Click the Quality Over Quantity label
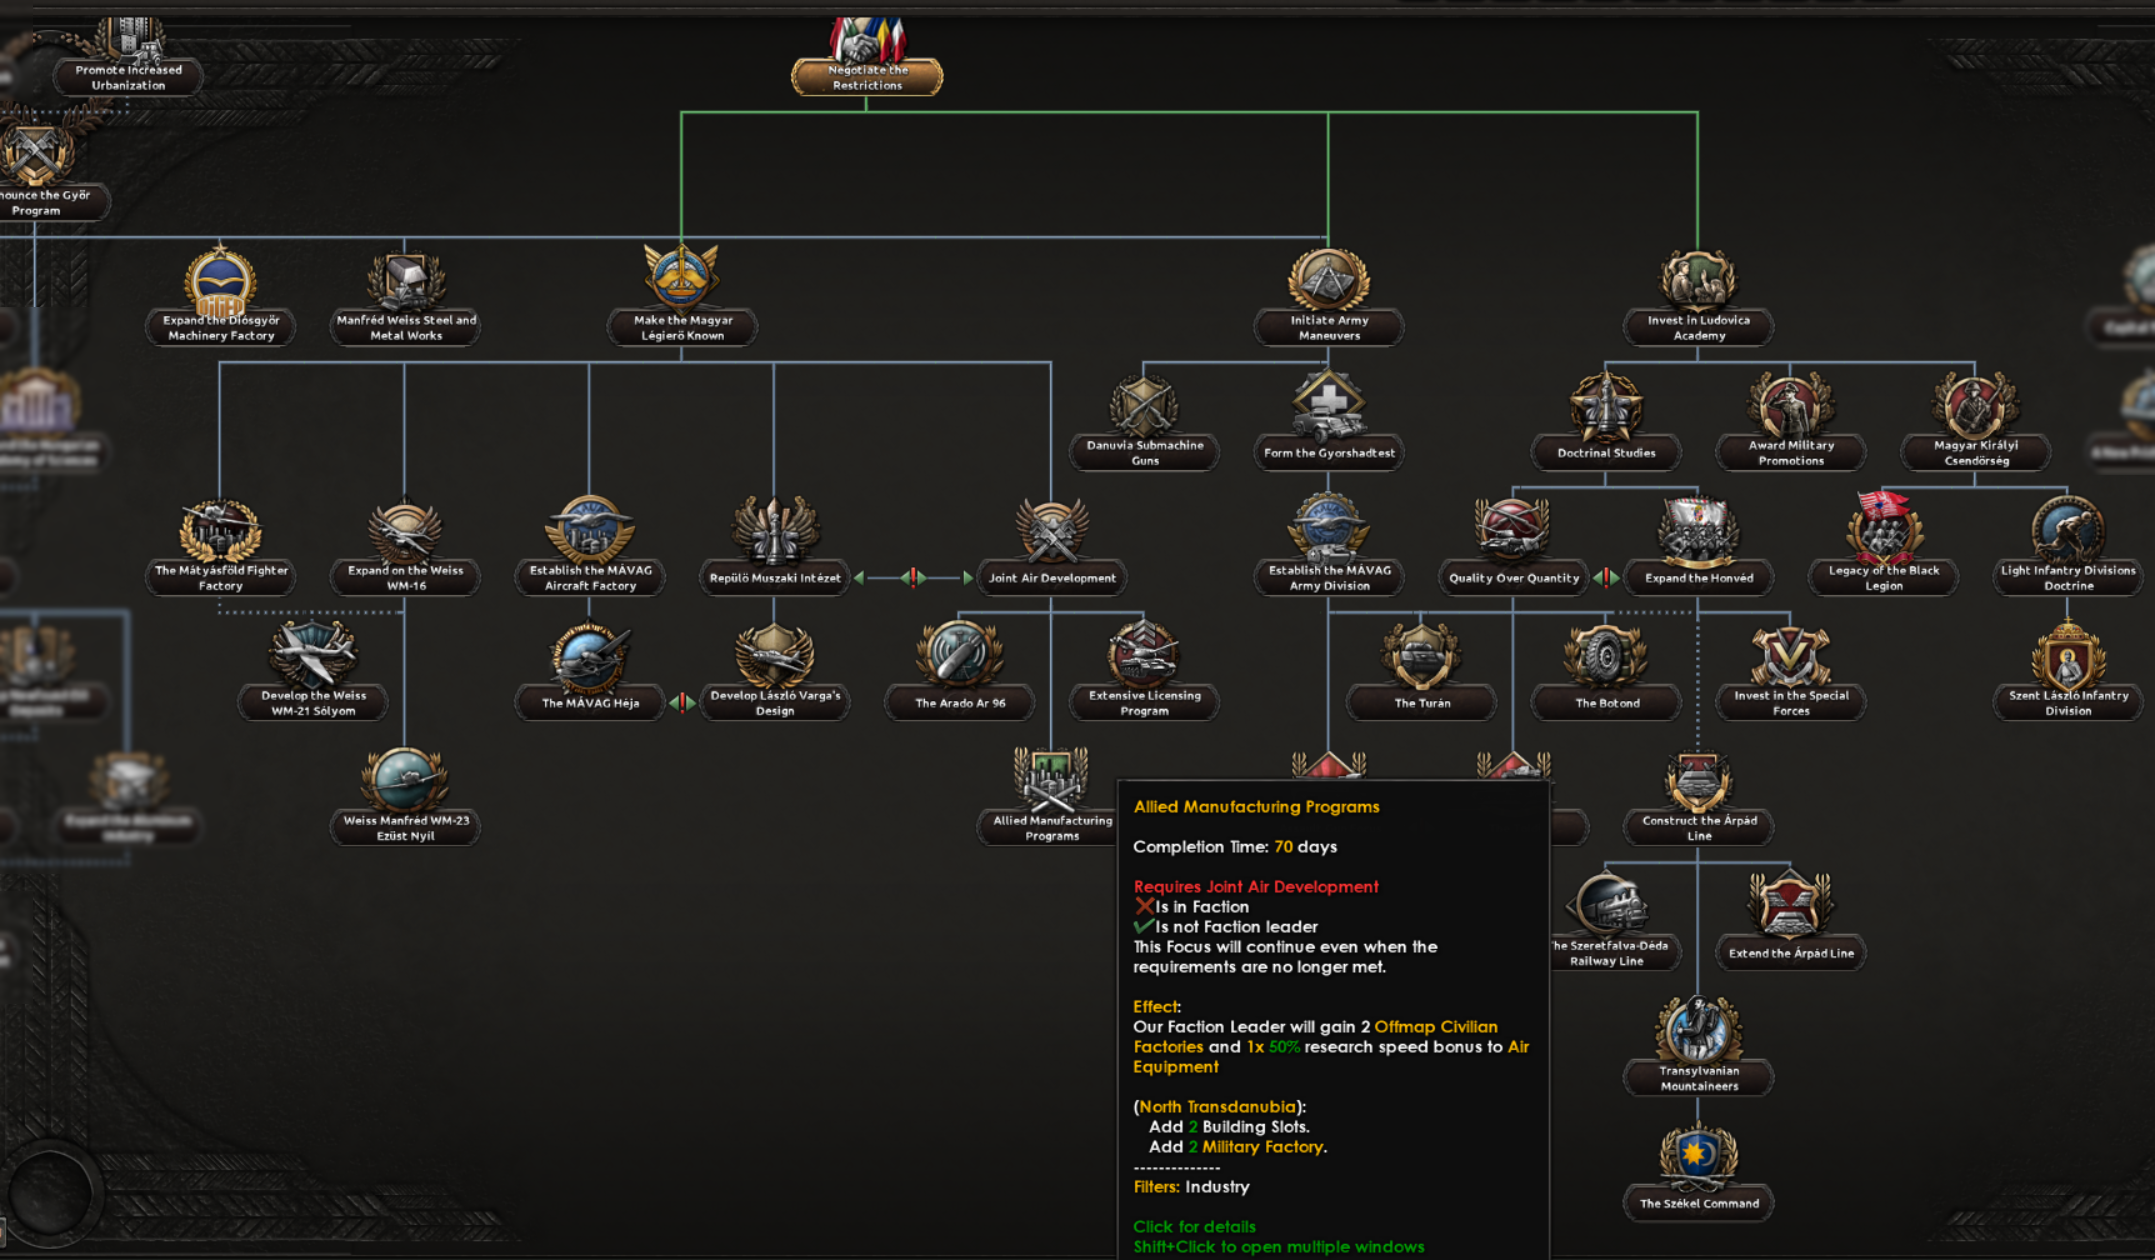The image size is (2155, 1260). [1513, 578]
